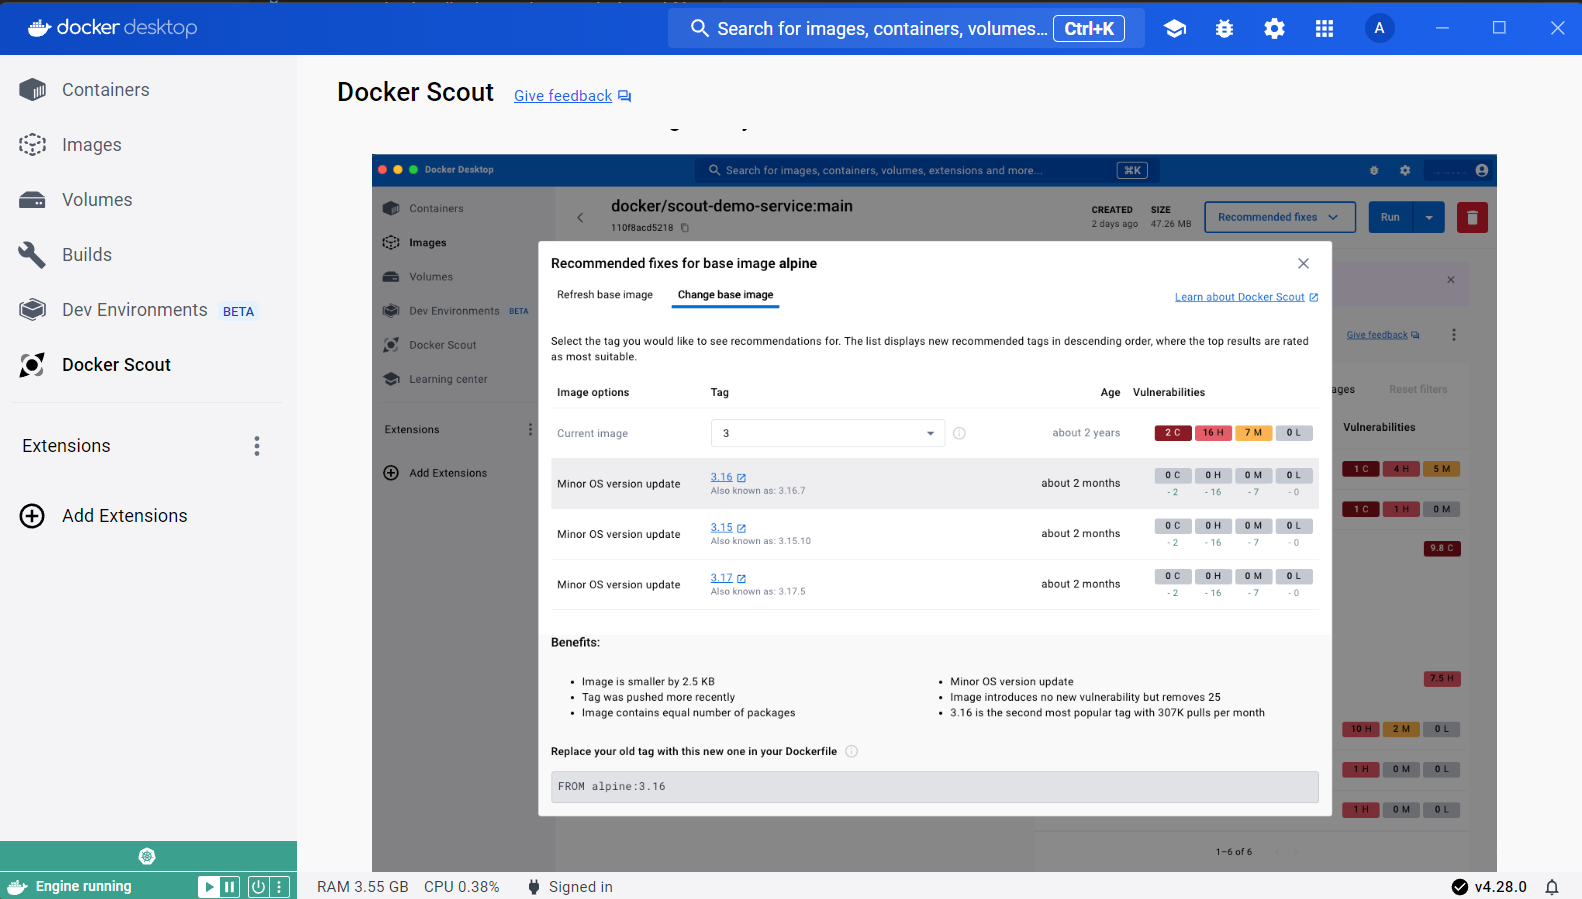Open Settings with the gear icon
Viewport: 1582px width, 899px height.
click(1274, 29)
